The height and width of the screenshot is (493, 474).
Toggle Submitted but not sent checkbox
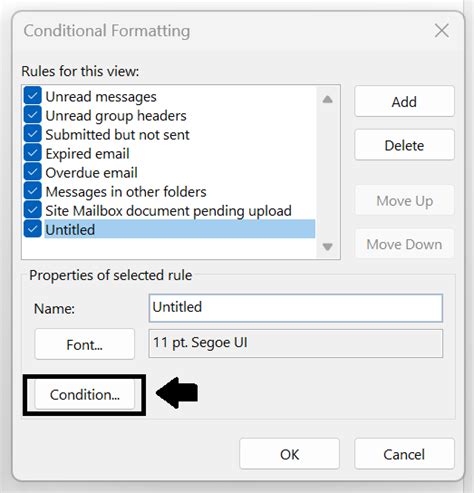[33, 134]
